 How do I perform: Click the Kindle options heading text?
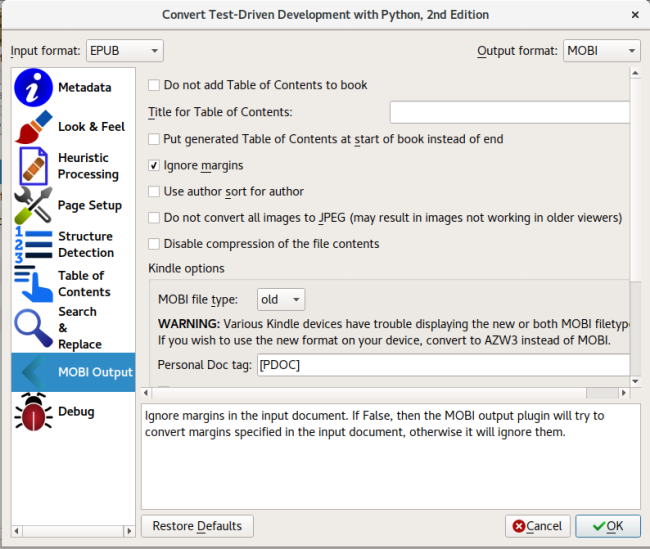tap(187, 268)
